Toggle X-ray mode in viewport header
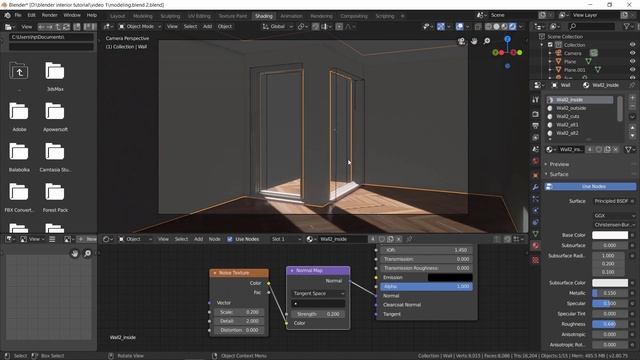The width and height of the screenshot is (640, 360). click(x=478, y=27)
